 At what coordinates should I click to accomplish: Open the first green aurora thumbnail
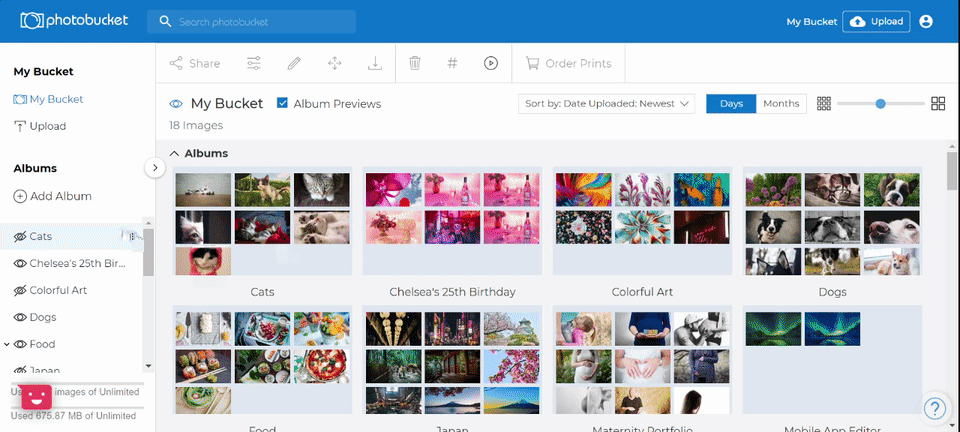[773, 329]
